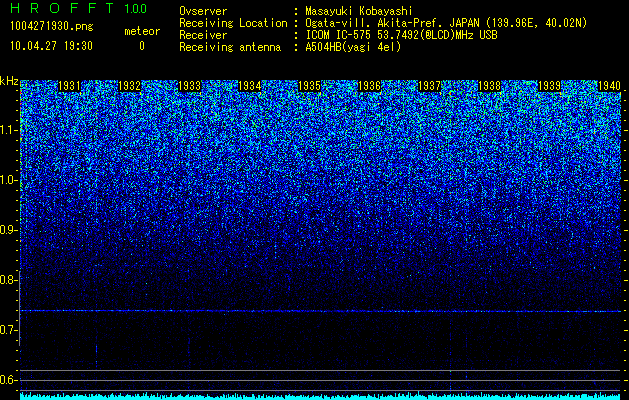Click the 1939 time marker
Screen dimensions: 629x400
click(549, 86)
